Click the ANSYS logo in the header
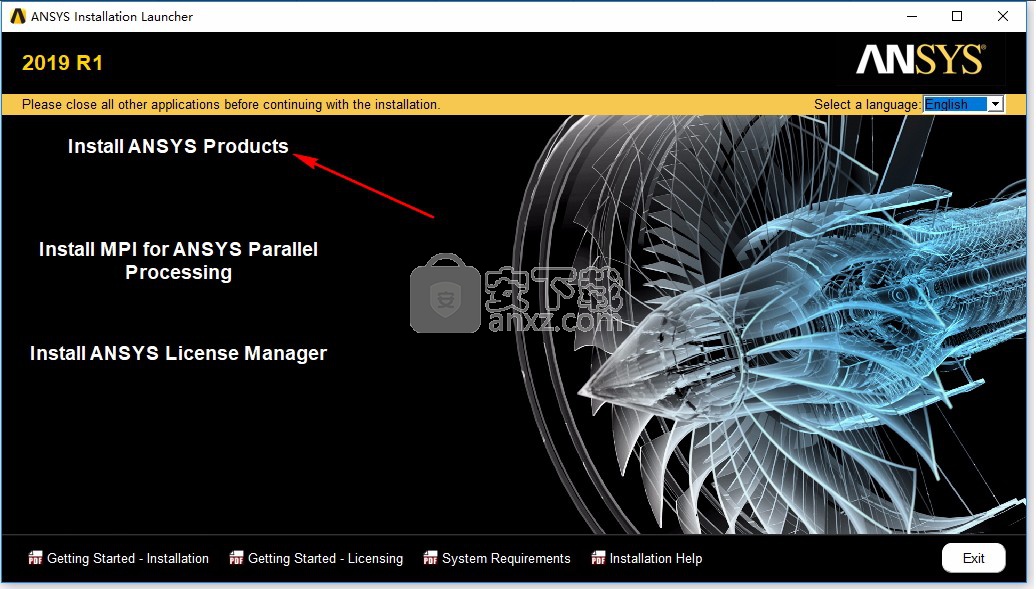This screenshot has height=589, width=1036. 920,59
